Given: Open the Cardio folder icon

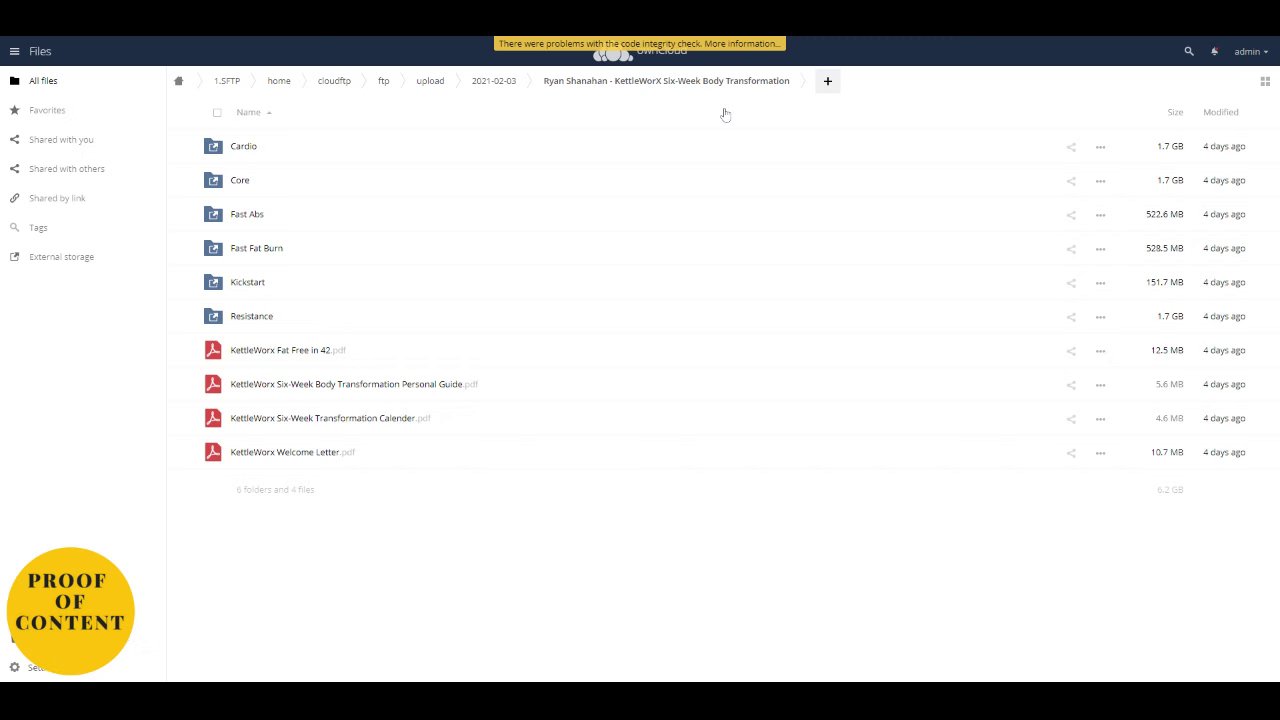Looking at the screenshot, I should [213, 146].
